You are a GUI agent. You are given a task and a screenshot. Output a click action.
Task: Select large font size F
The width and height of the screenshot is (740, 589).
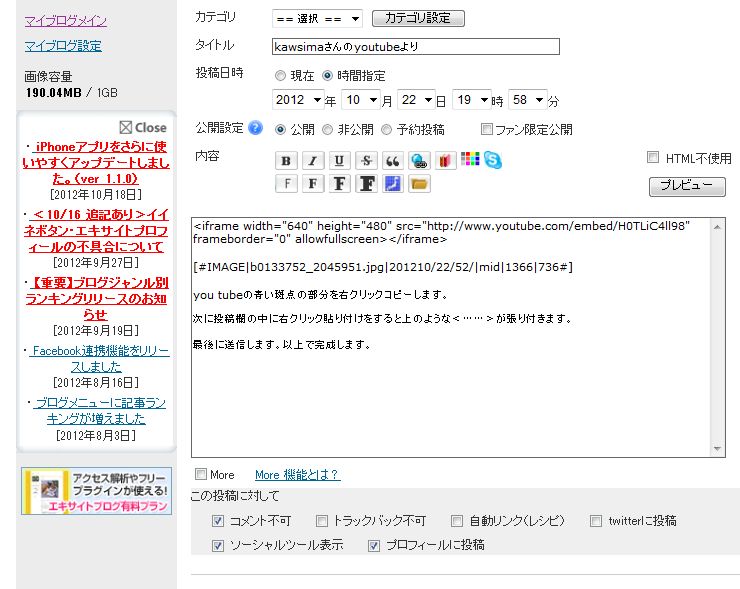[339, 184]
